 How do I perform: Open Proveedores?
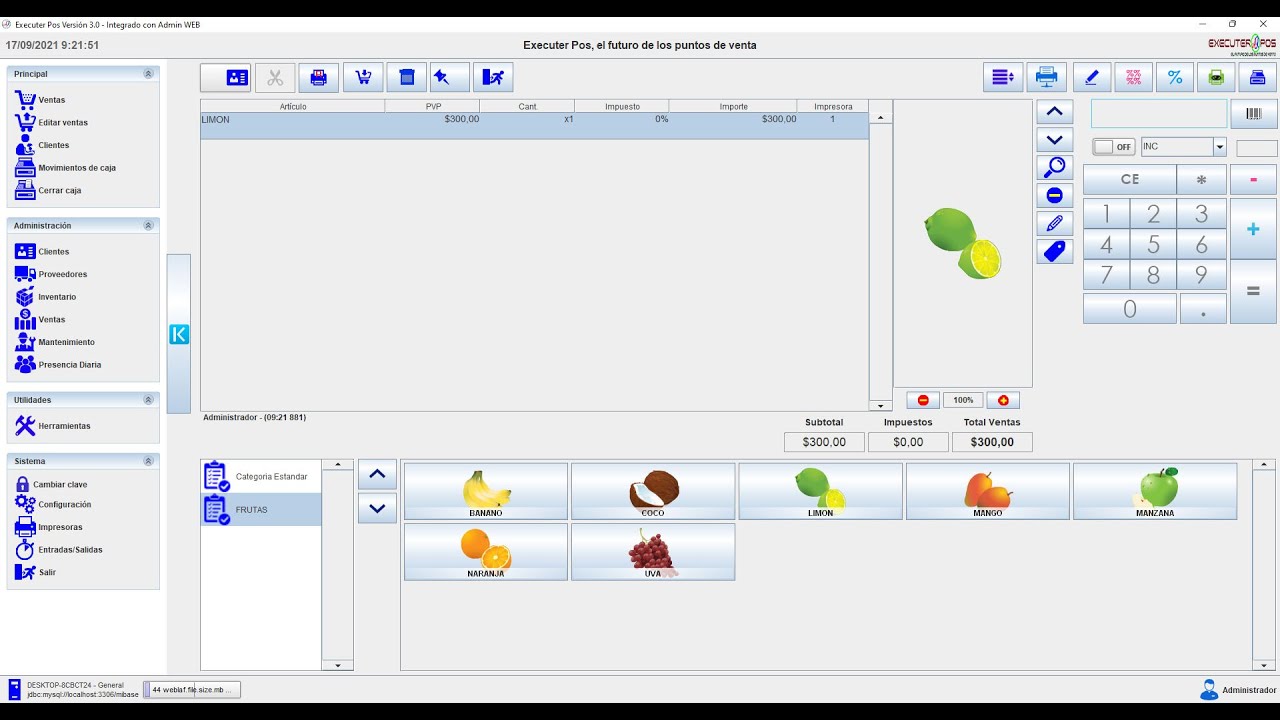coord(51,274)
